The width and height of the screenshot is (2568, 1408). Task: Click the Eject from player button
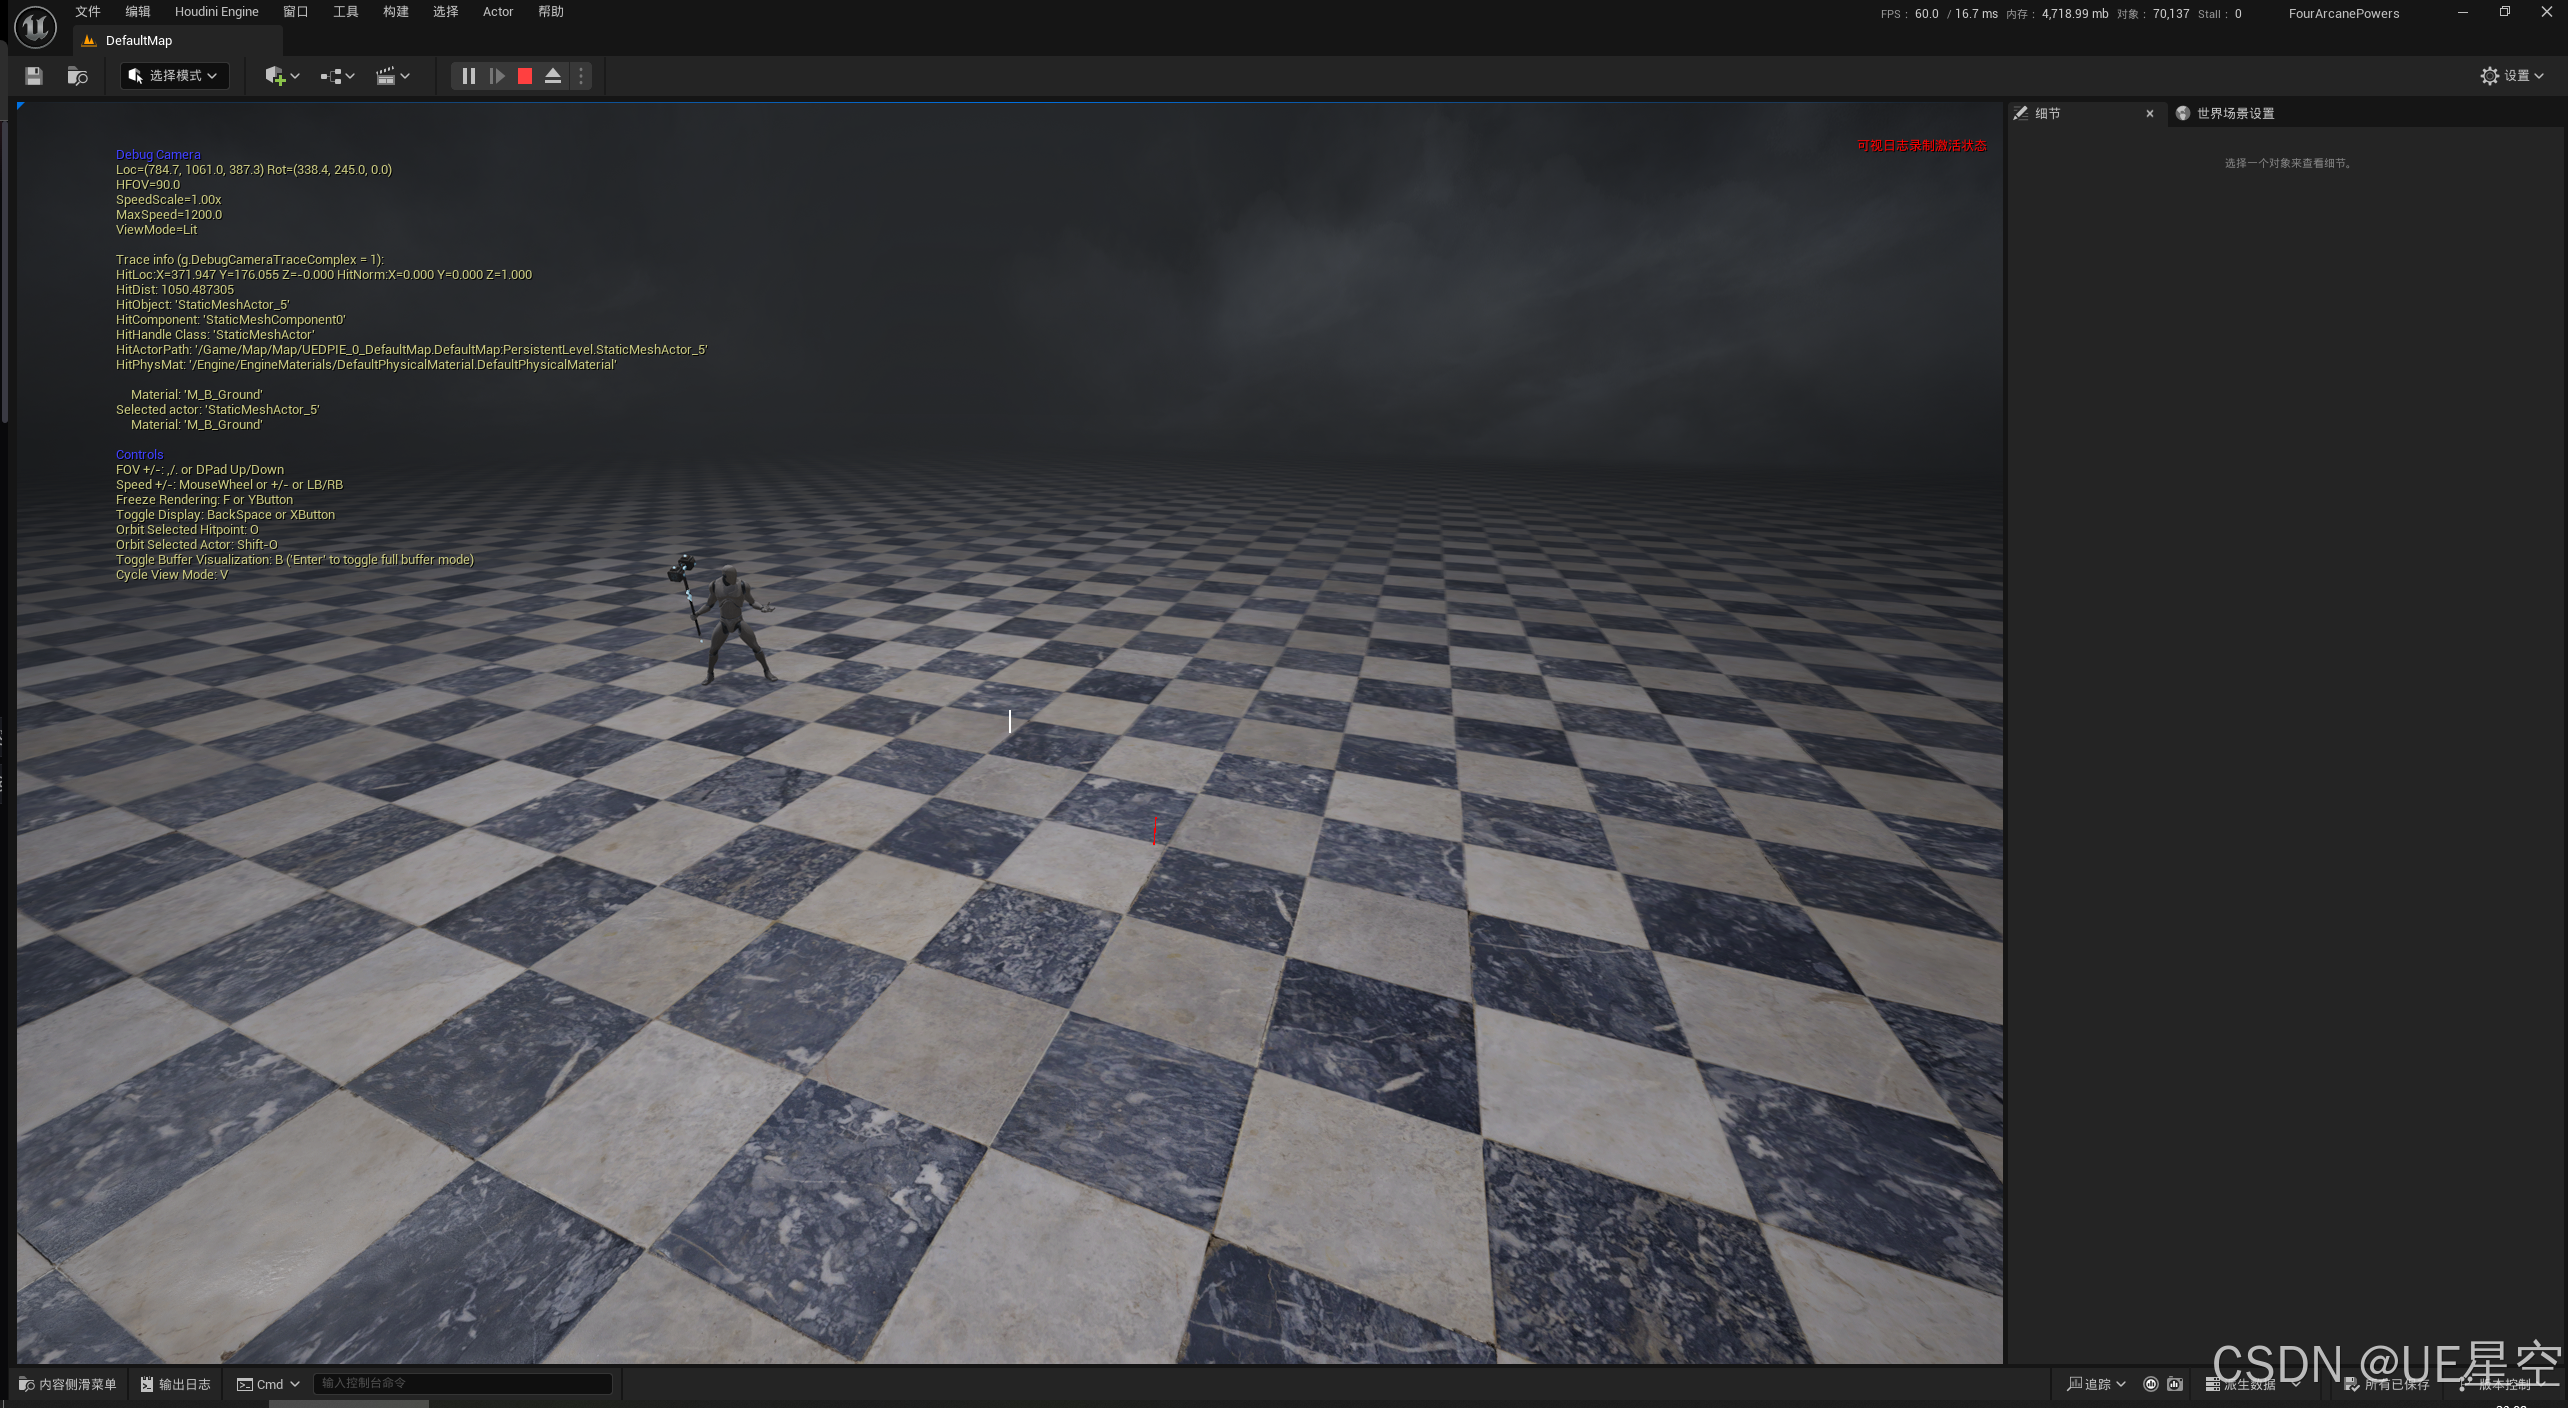(553, 76)
